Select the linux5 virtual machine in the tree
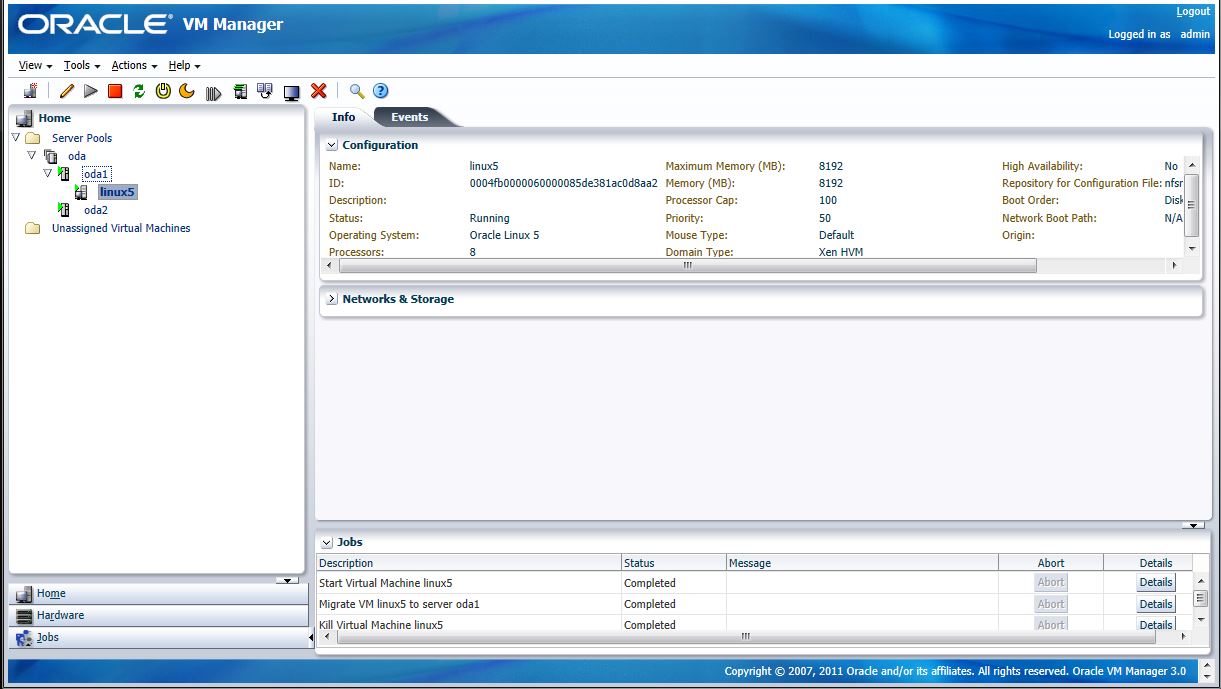 pyautogui.click(x=117, y=192)
